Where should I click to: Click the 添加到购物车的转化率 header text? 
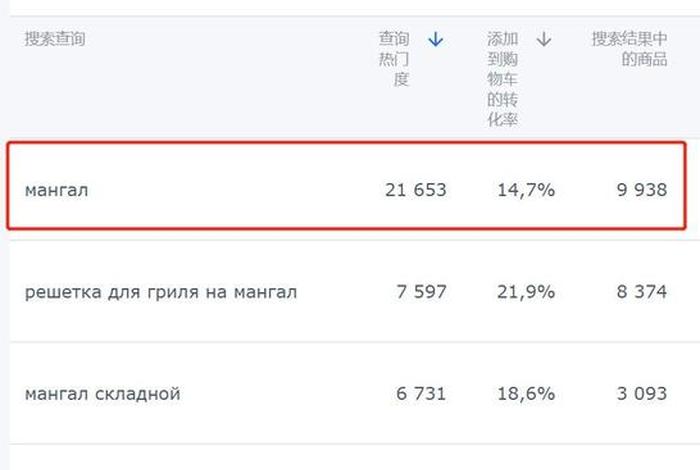(x=503, y=79)
